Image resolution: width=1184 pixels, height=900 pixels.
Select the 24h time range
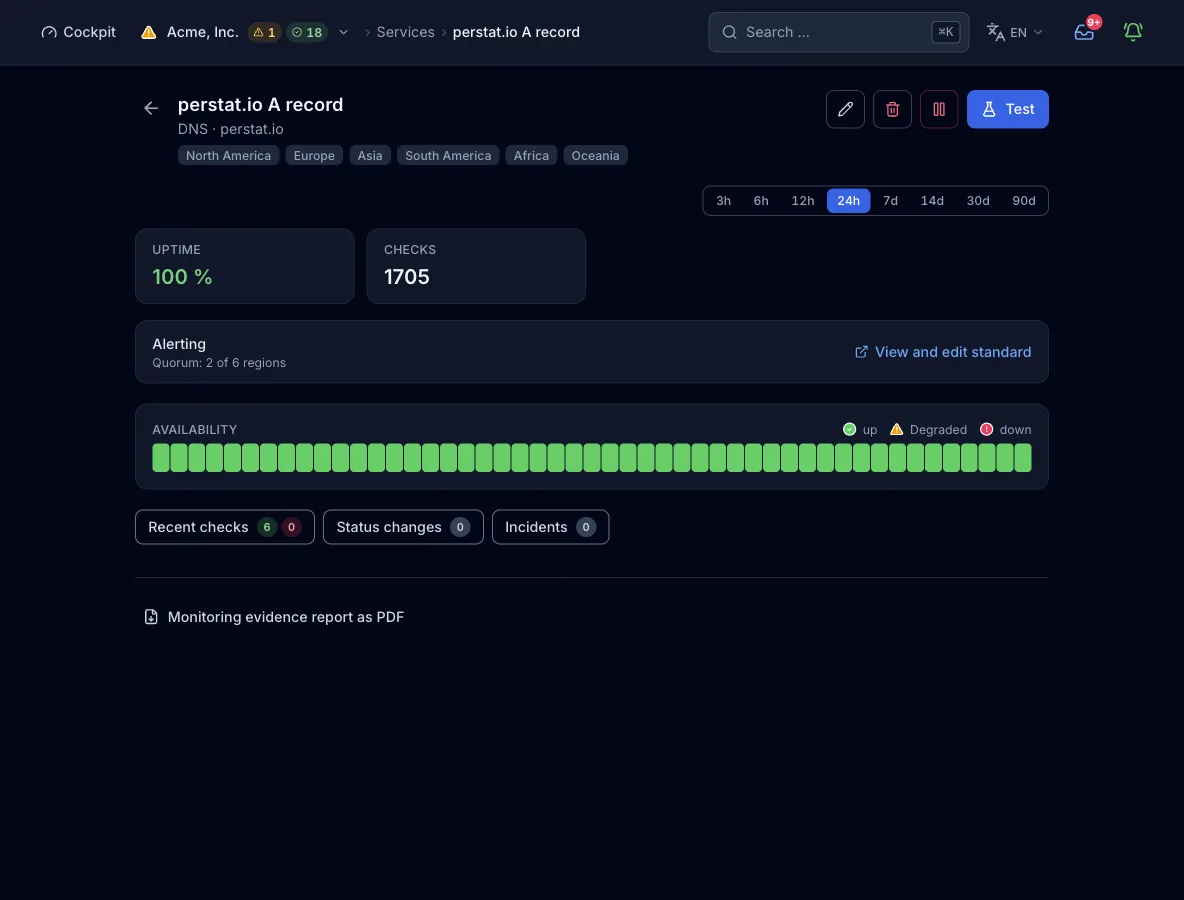[x=848, y=201]
